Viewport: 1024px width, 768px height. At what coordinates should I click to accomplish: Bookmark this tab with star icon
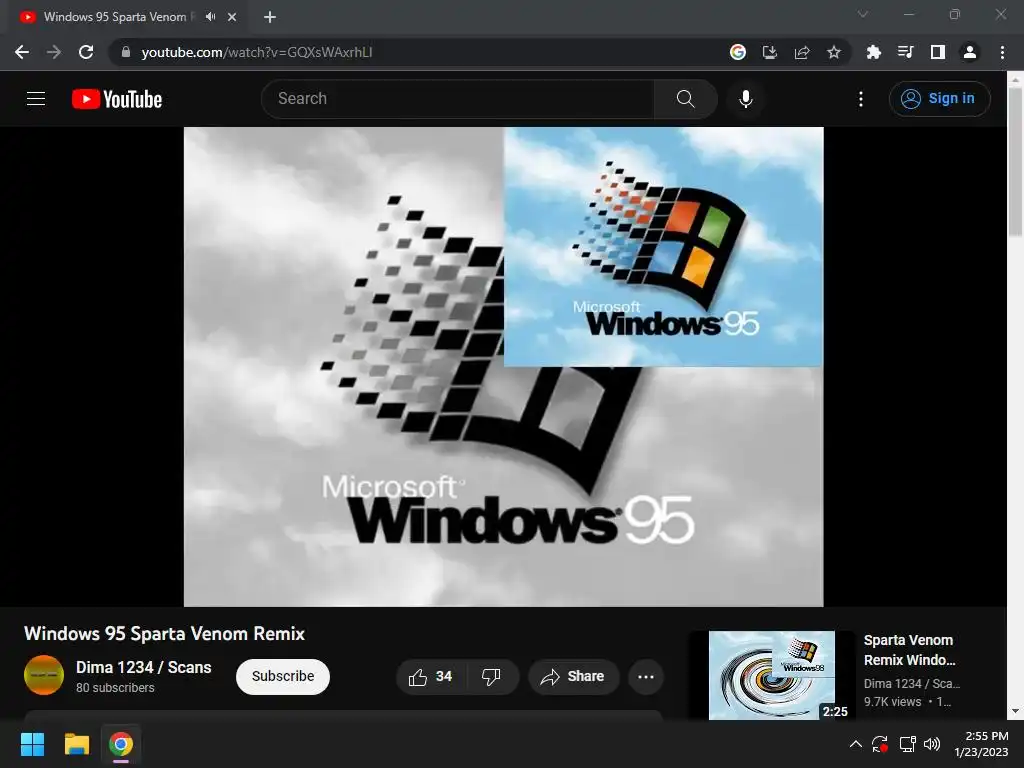click(x=834, y=52)
